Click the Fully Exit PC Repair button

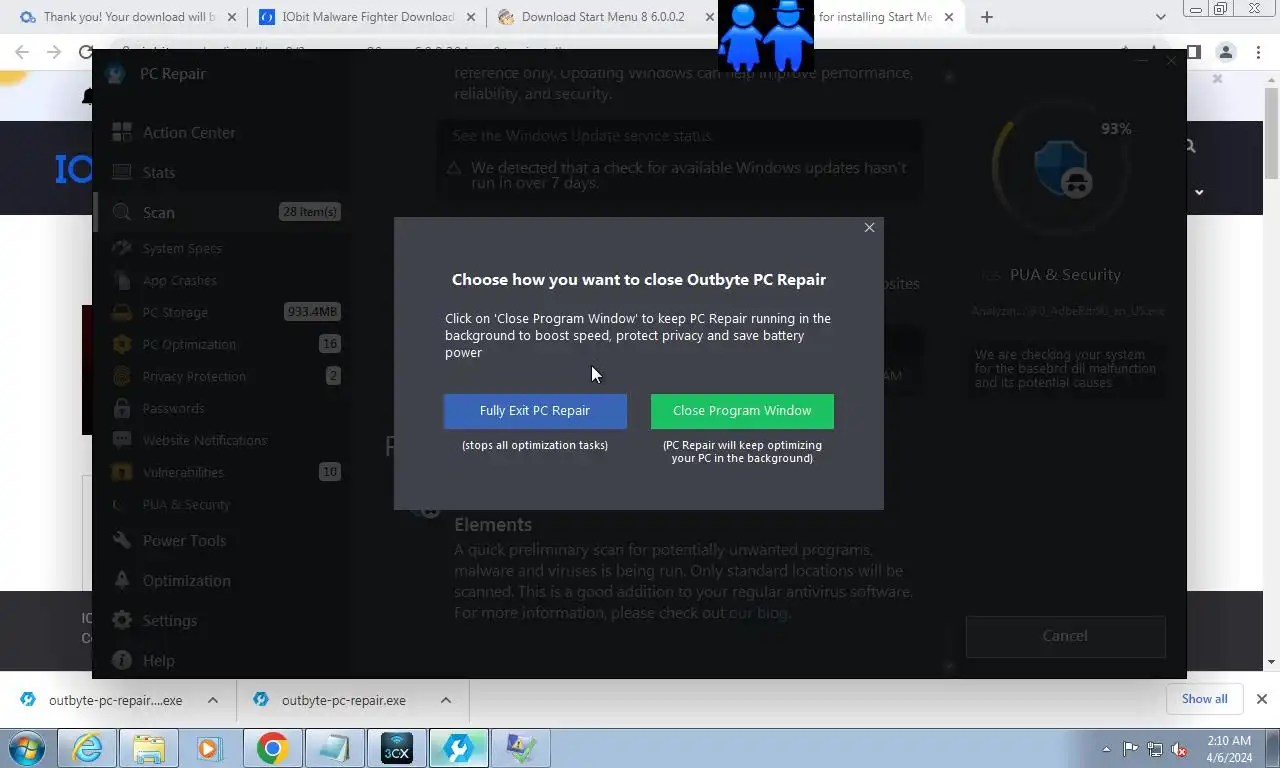pos(535,411)
